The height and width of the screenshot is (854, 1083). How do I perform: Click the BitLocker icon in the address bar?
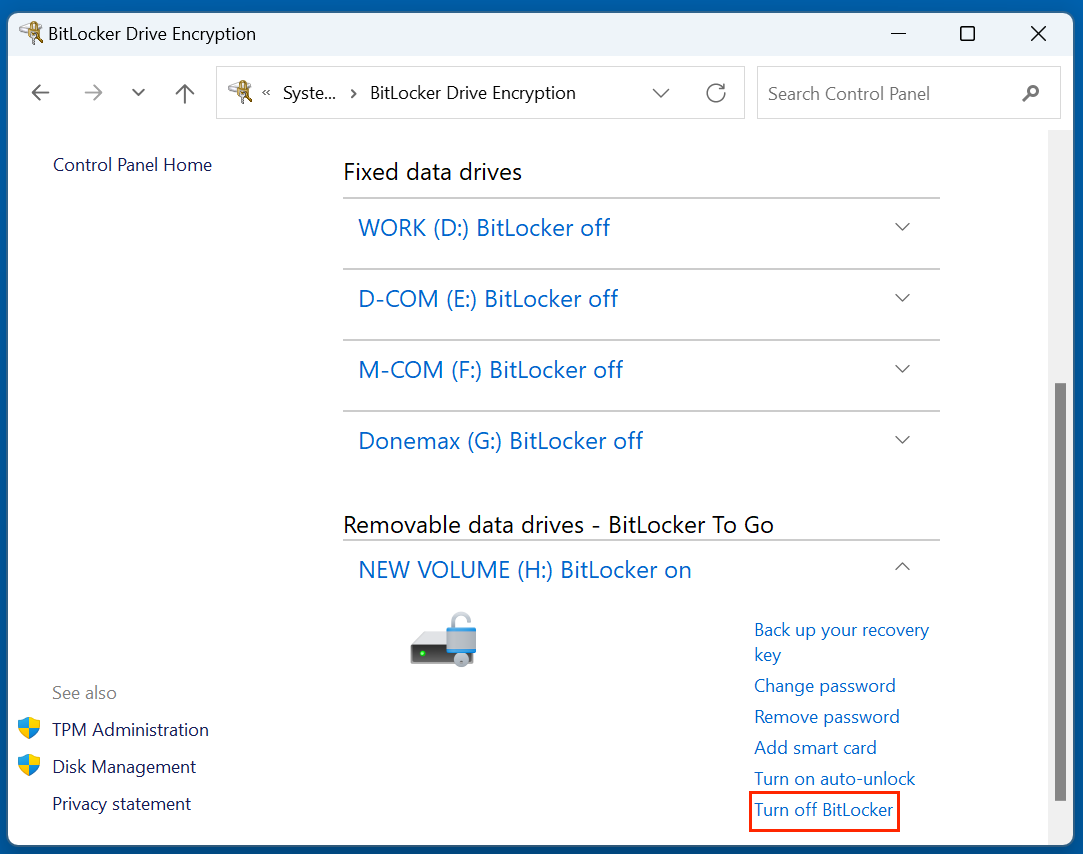tap(240, 92)
